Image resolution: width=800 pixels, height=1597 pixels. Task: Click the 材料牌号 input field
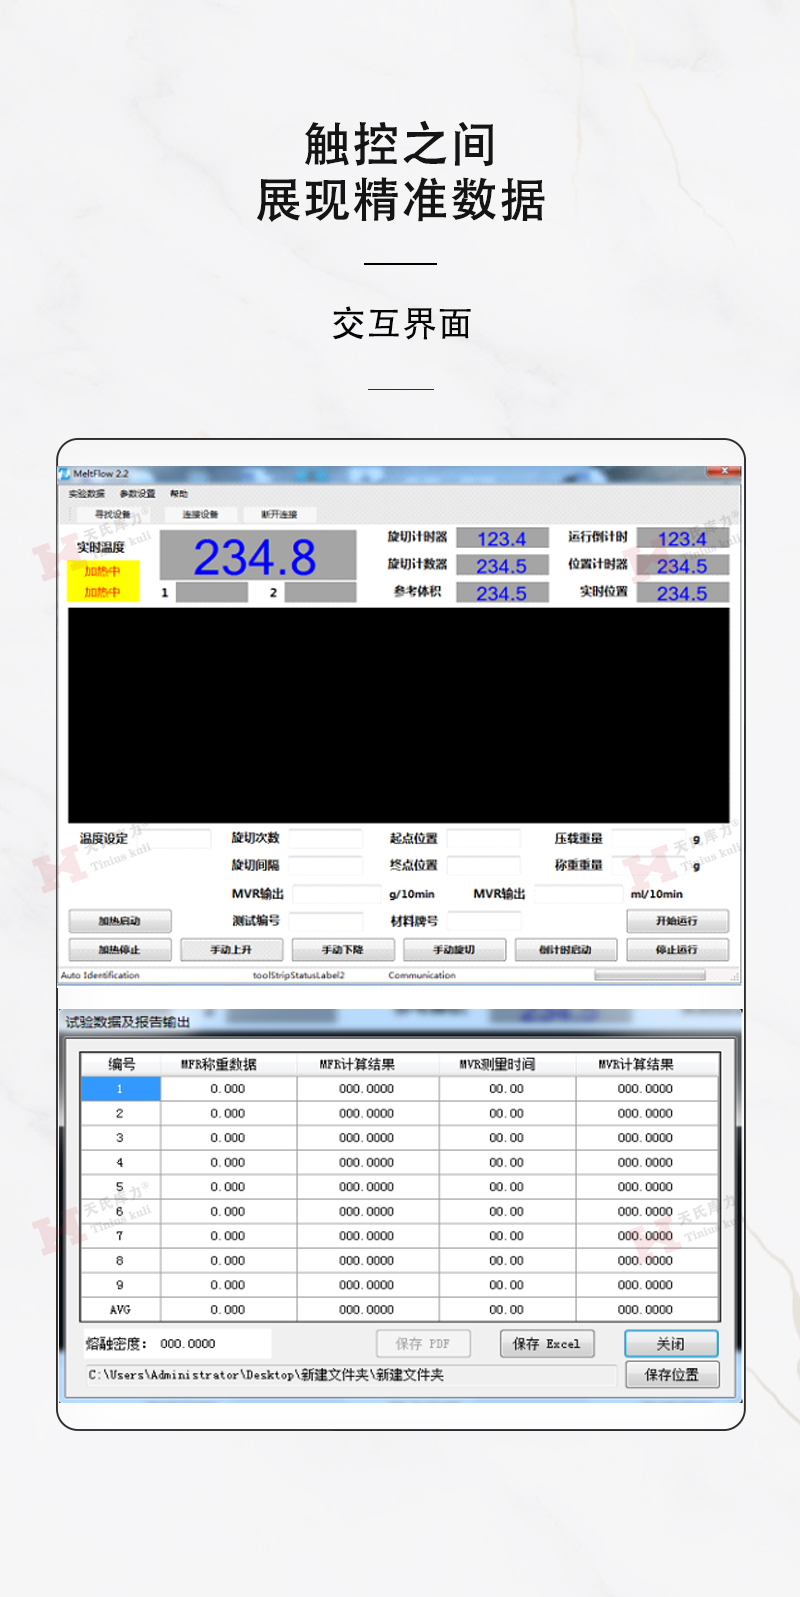(483, 921)
